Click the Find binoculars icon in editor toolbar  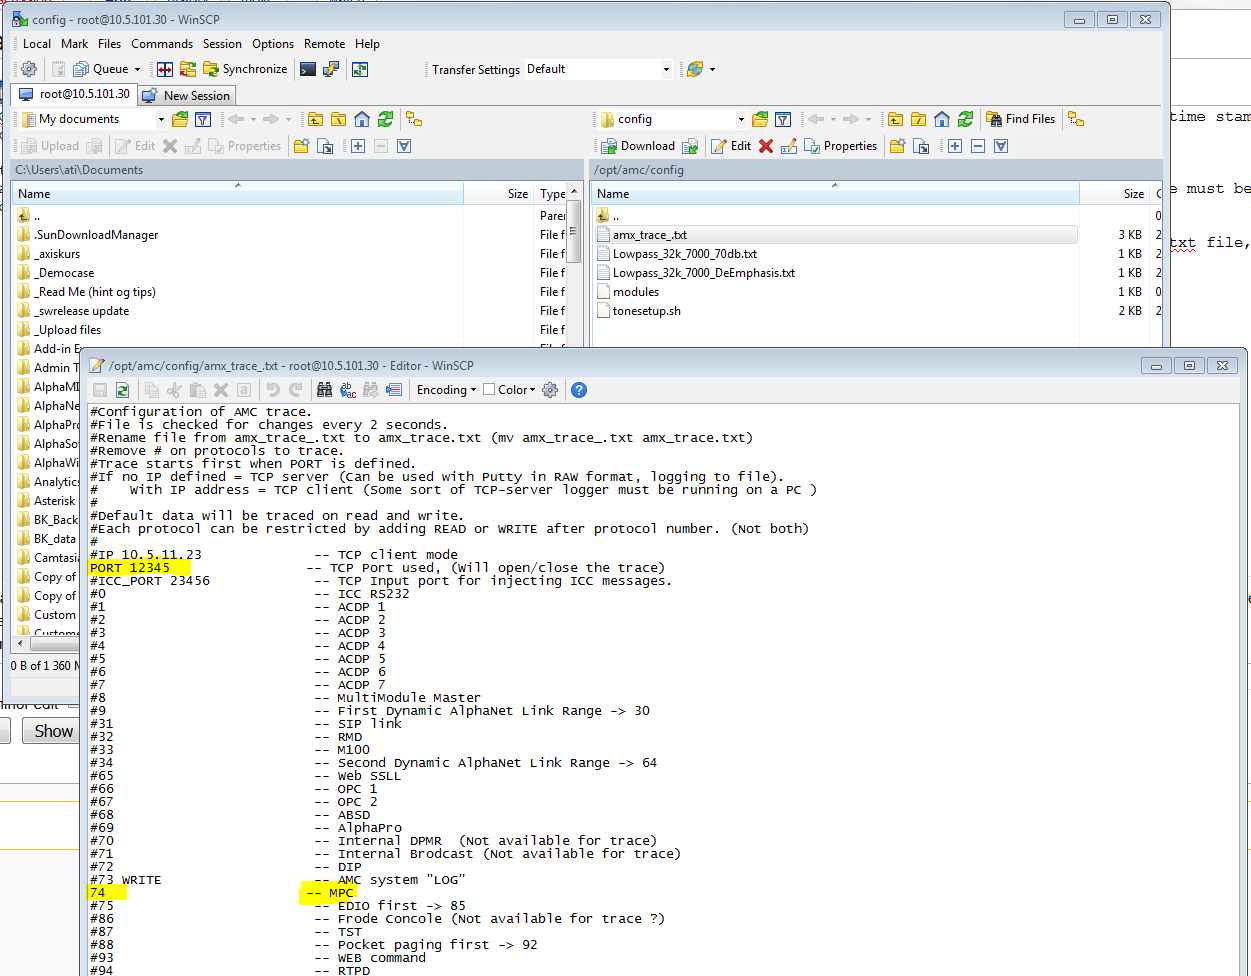pyautogui.click(x=324, y=390)
